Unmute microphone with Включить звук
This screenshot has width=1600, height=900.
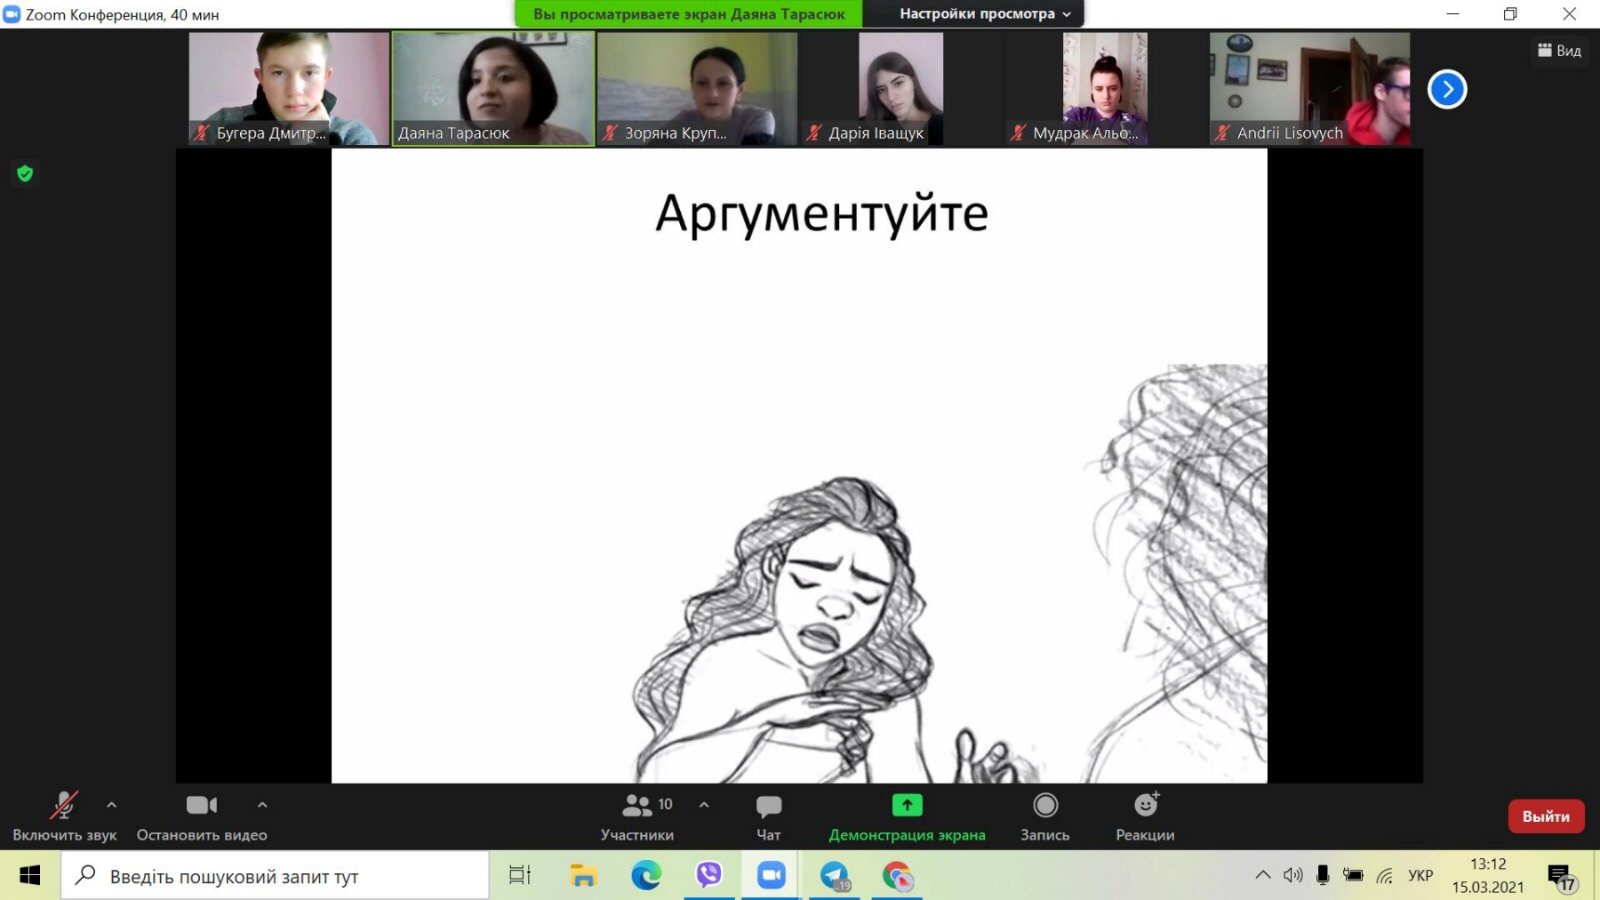[64, 816]
